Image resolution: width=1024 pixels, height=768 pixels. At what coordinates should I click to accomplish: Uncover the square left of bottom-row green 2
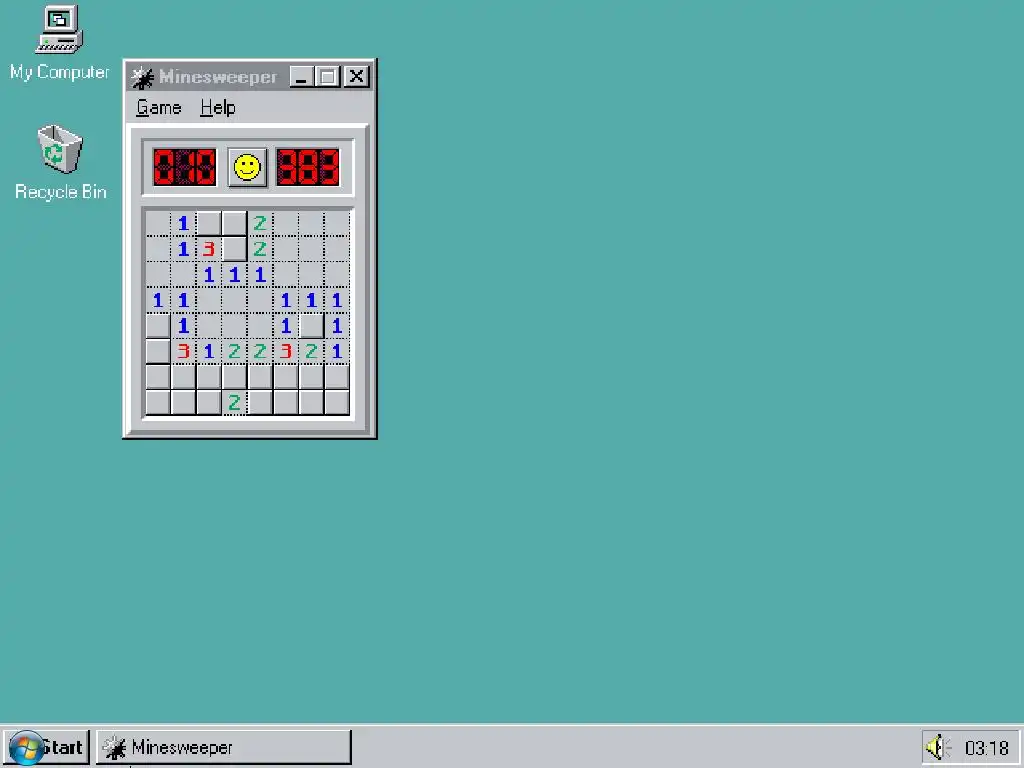tap(209, 402)
